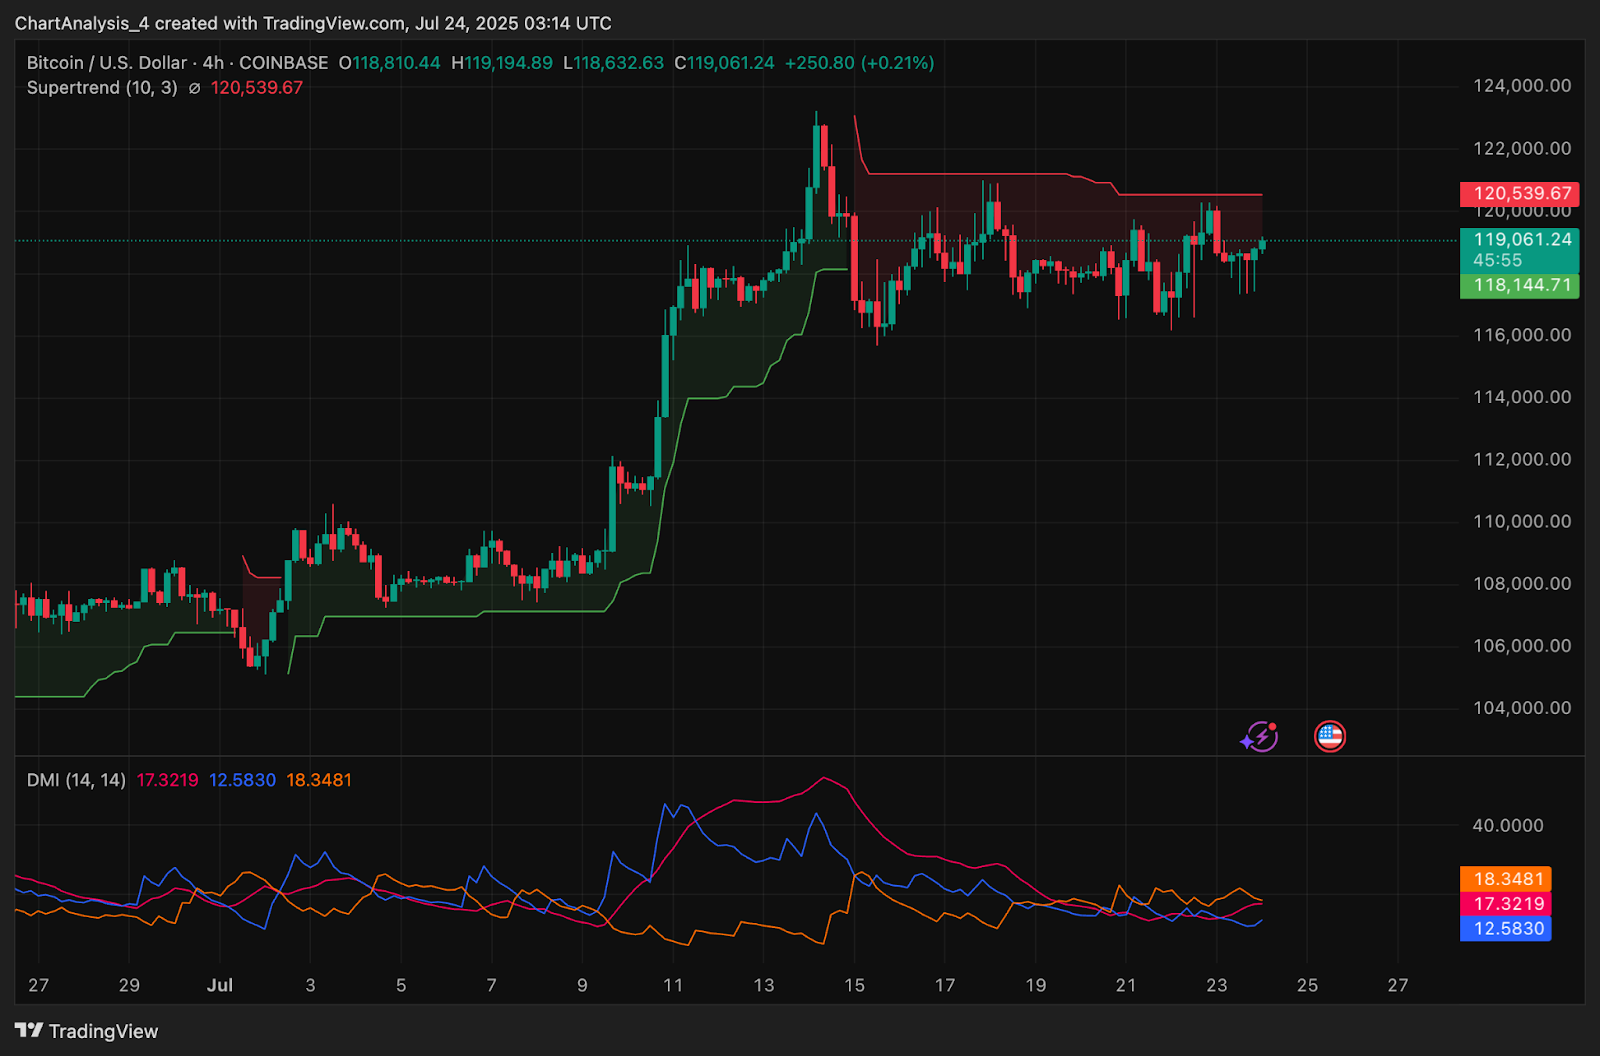This screenshot has width=1600, height=1056.
Task: Click the blue 12.5830 DMI value tag
Action: (x=1506, y=929)
